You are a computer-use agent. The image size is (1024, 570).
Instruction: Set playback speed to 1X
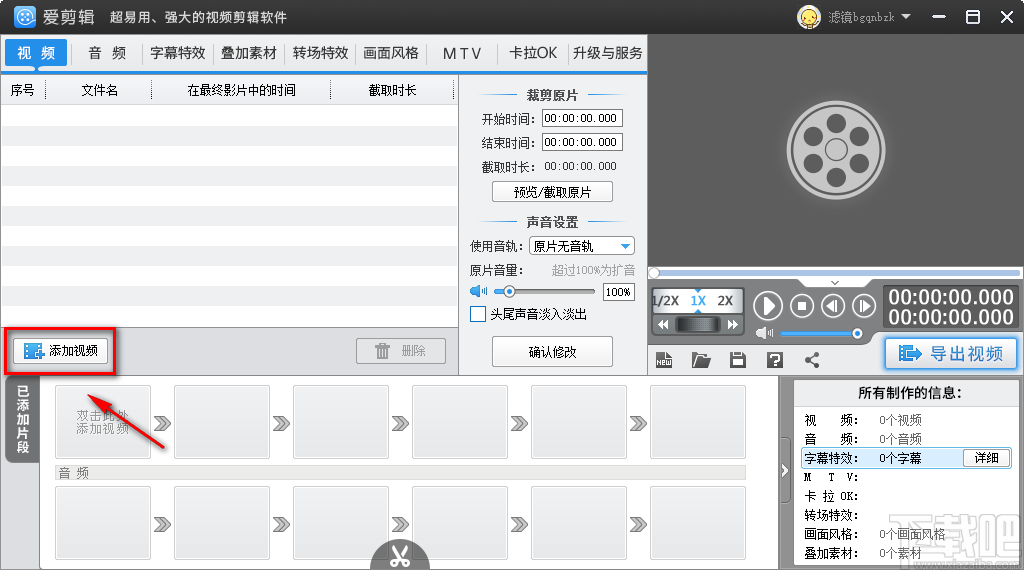[x=698, y=301]
